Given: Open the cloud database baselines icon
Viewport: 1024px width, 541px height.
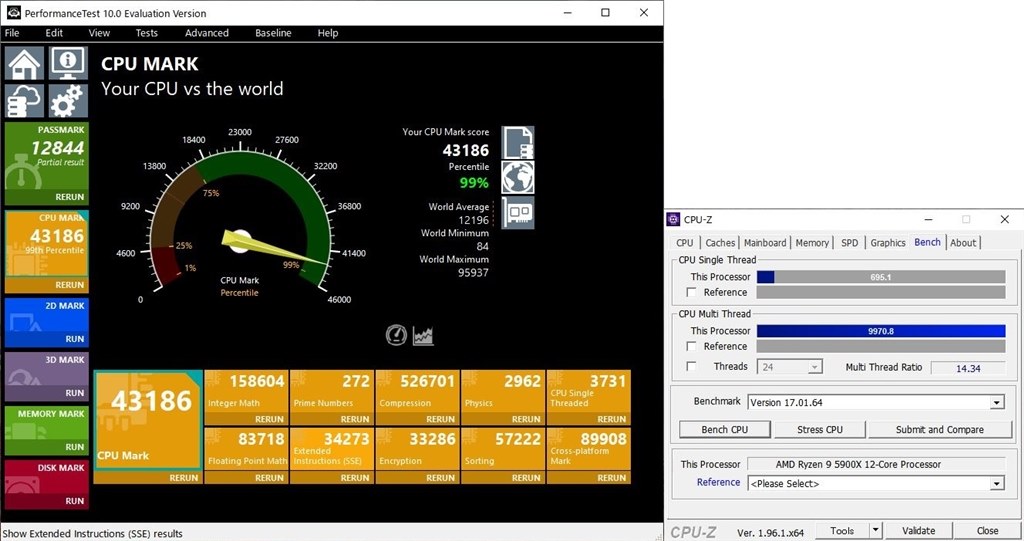Looking at the screenshot, I should tap(25, 101).
